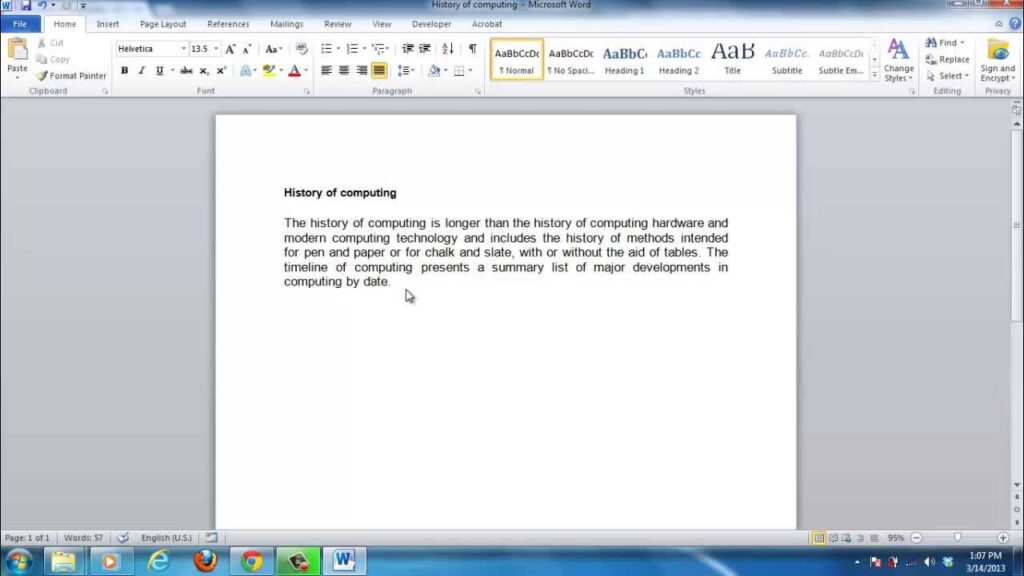This screenshot has width=1024, height=576.
Task: Select the Underline icon
Action: [x=159, y=70]
